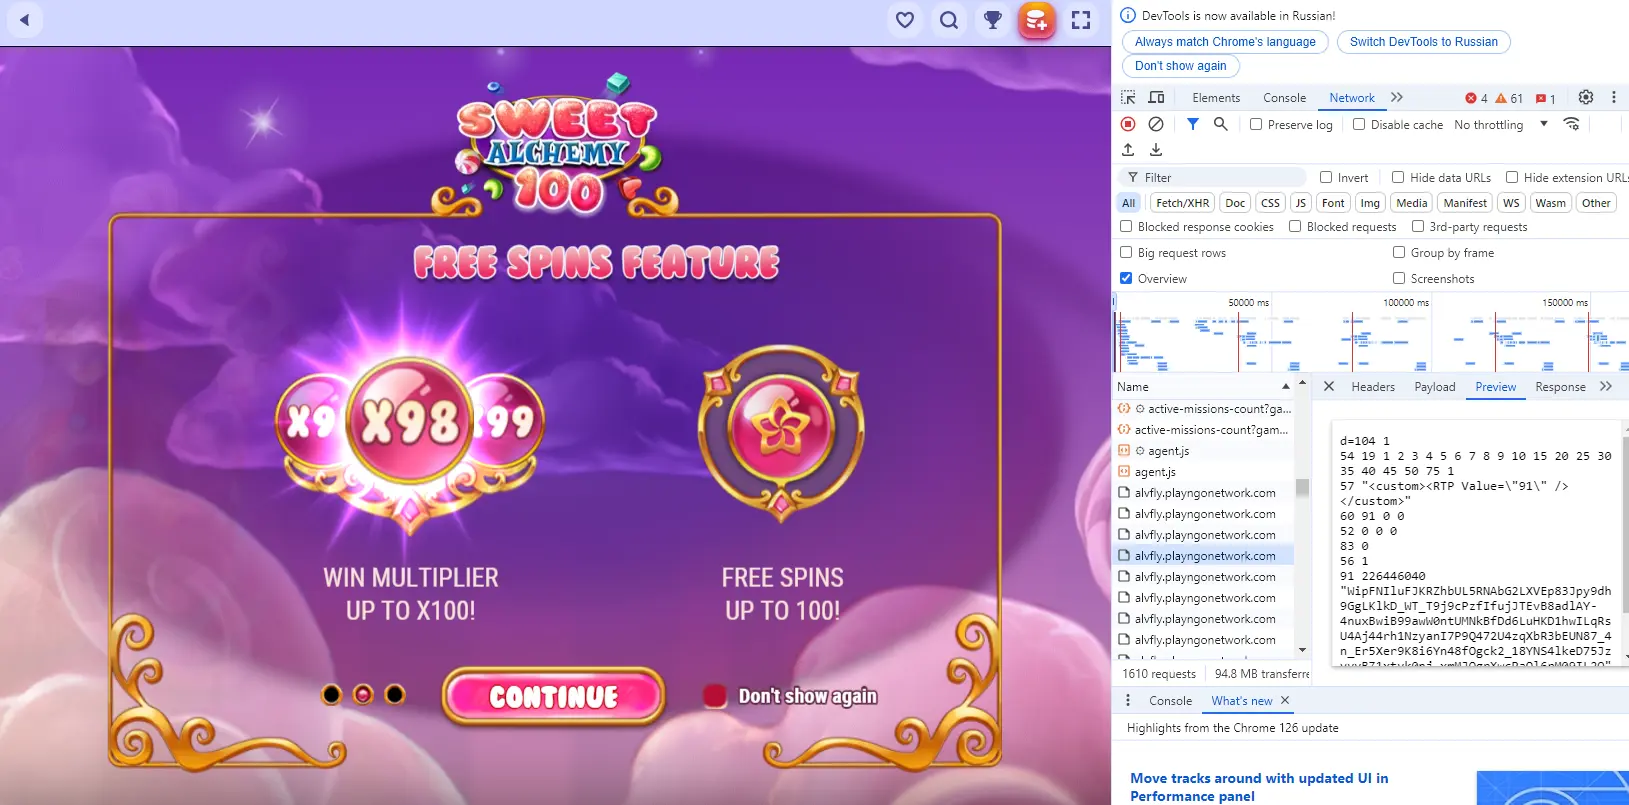Check the Blocked requests checkbox
Image resolution: width=1629 pixels, height=805 pixels.
pyautogui.click(x=1295, y=226)
